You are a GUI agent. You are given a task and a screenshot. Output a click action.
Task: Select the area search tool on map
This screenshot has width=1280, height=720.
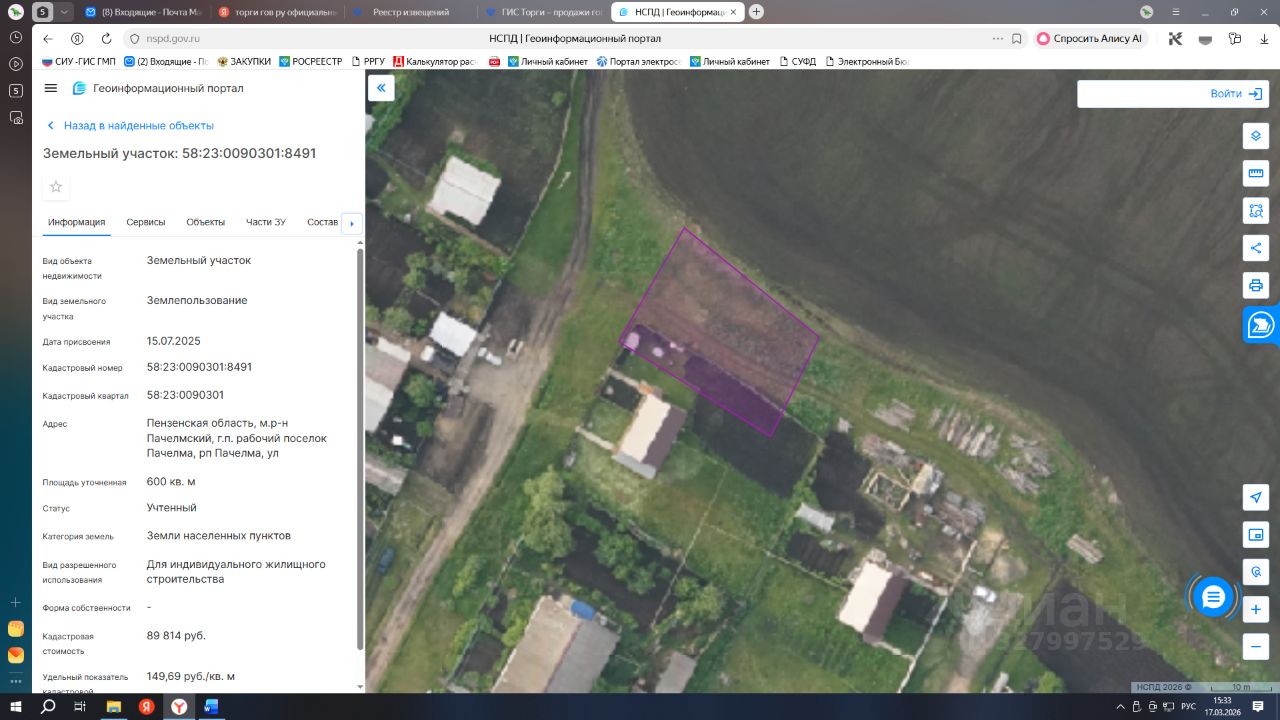pos(1256,210)
